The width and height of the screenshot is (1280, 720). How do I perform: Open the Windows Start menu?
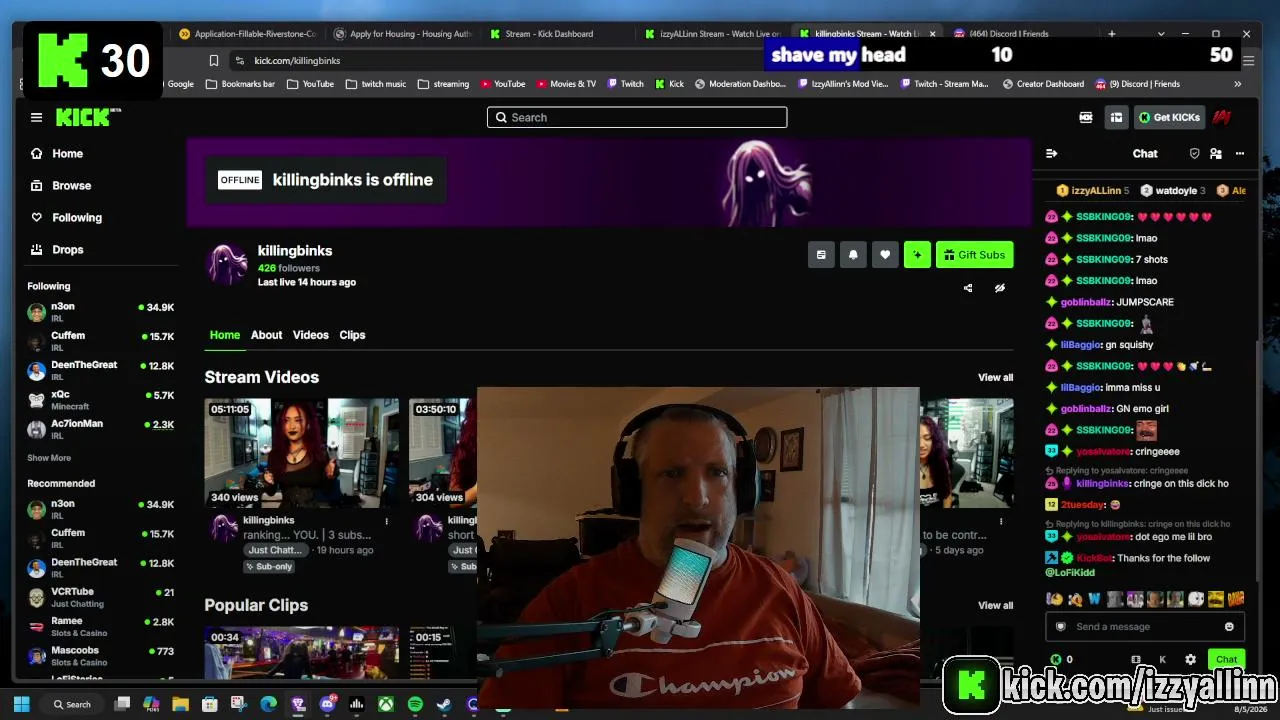click(21, 704)
